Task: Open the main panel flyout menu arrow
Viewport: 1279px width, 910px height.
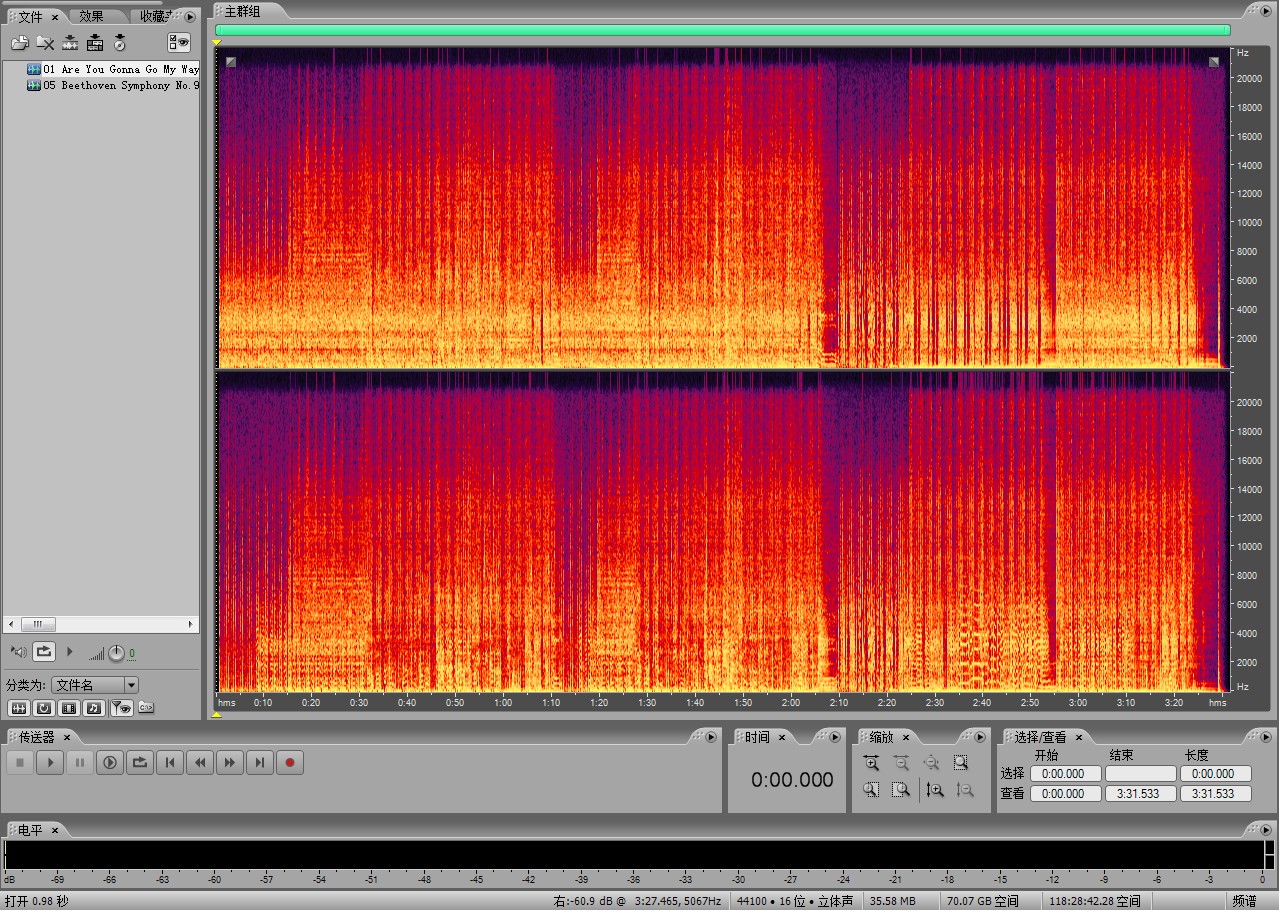Action: pyautogui.click(x=1267, y=10)
